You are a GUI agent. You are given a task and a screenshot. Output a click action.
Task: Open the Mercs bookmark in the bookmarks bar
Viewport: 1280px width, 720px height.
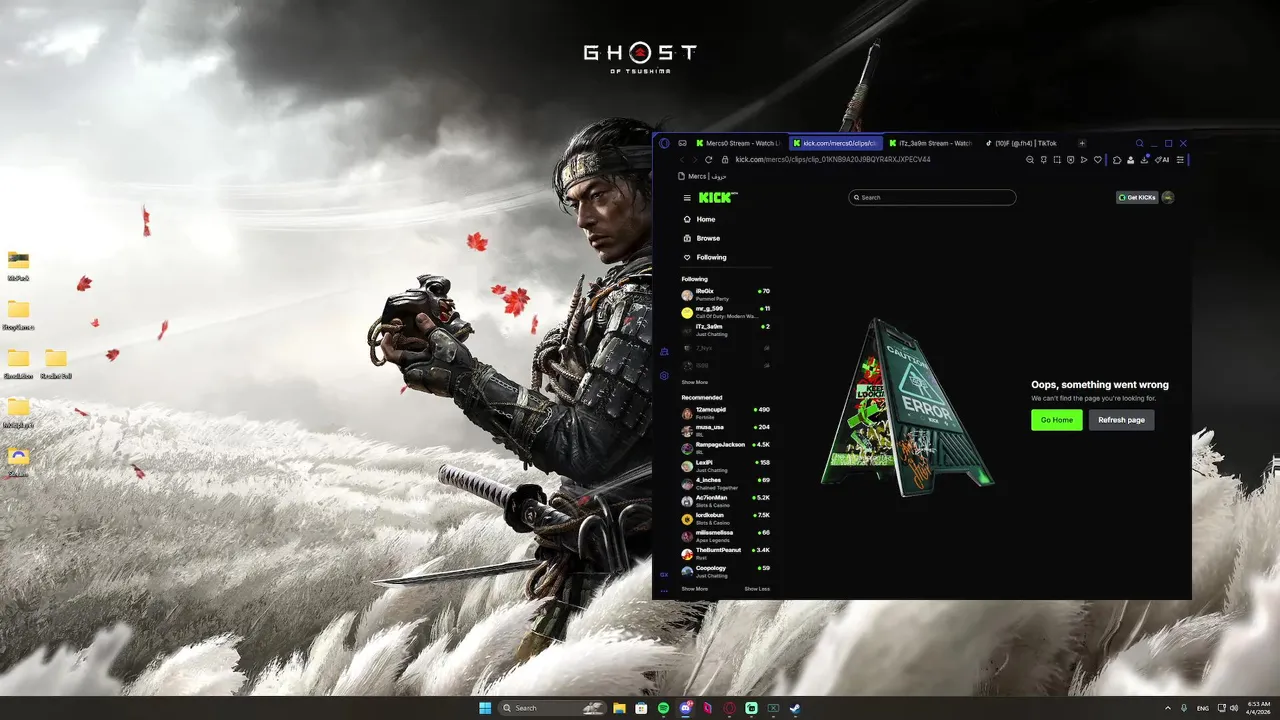[702, 176]
